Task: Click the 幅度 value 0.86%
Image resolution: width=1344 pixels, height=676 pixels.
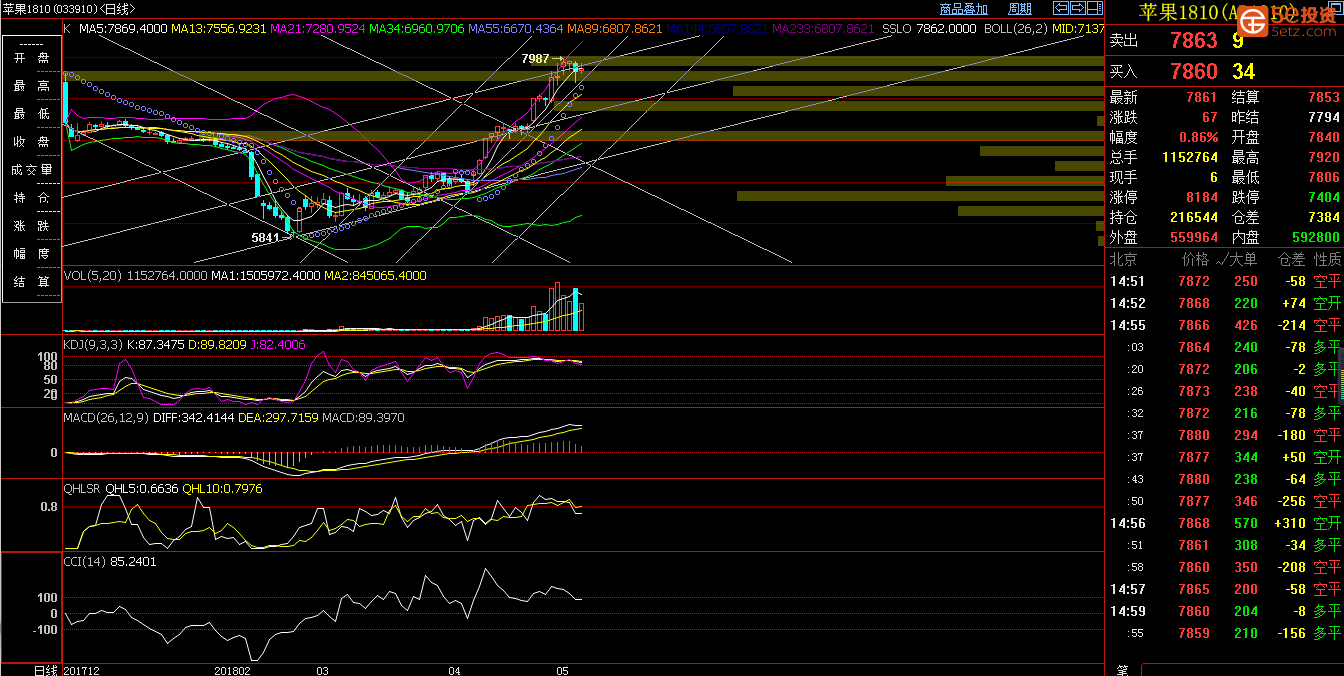Action: (x=1199, y=137)
